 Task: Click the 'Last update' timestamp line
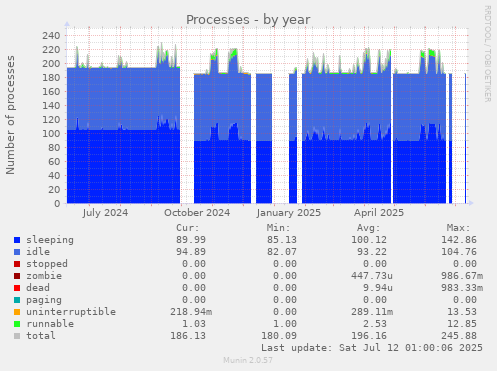point(372,348)
